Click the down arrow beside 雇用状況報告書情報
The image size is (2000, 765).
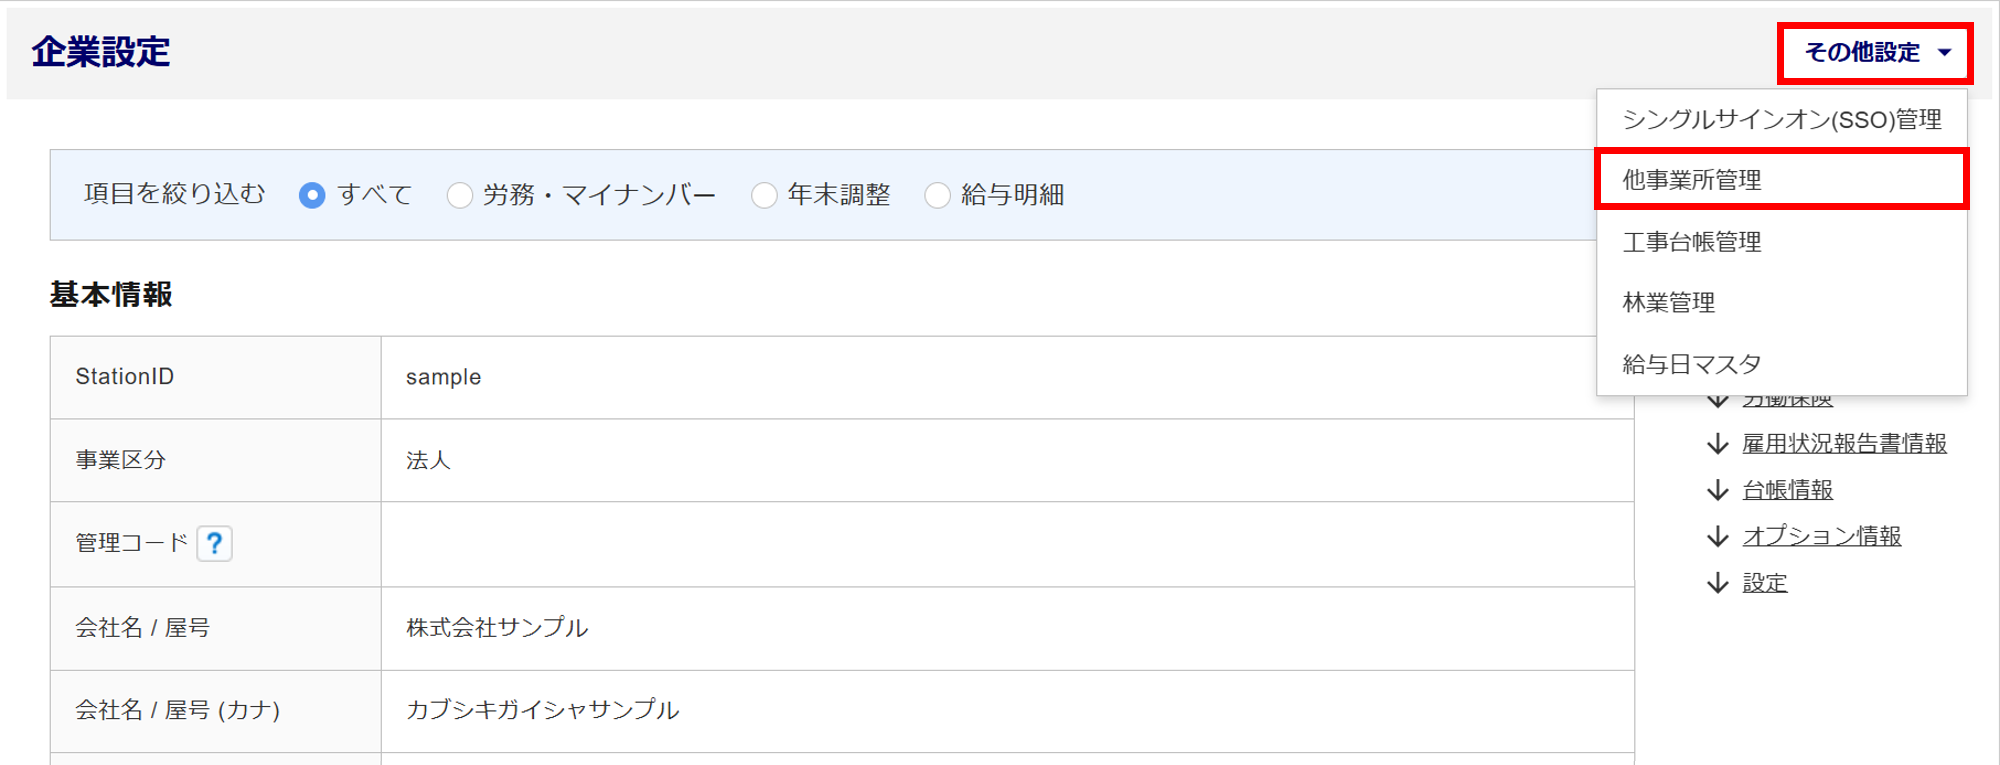click(1718, 444)
